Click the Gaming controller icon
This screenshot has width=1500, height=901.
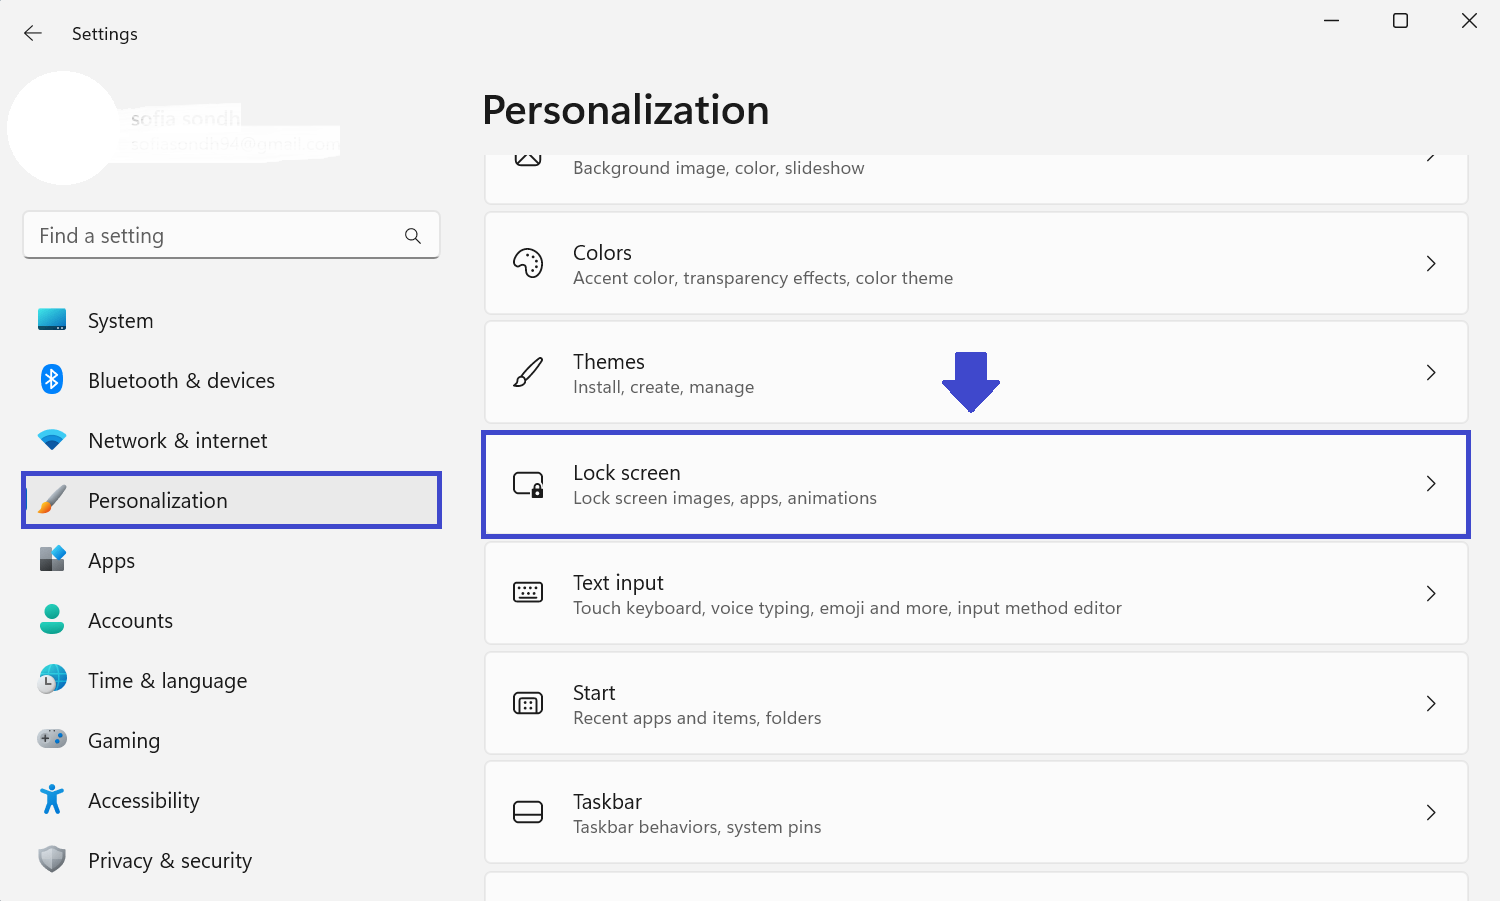(x=52, y=739)
